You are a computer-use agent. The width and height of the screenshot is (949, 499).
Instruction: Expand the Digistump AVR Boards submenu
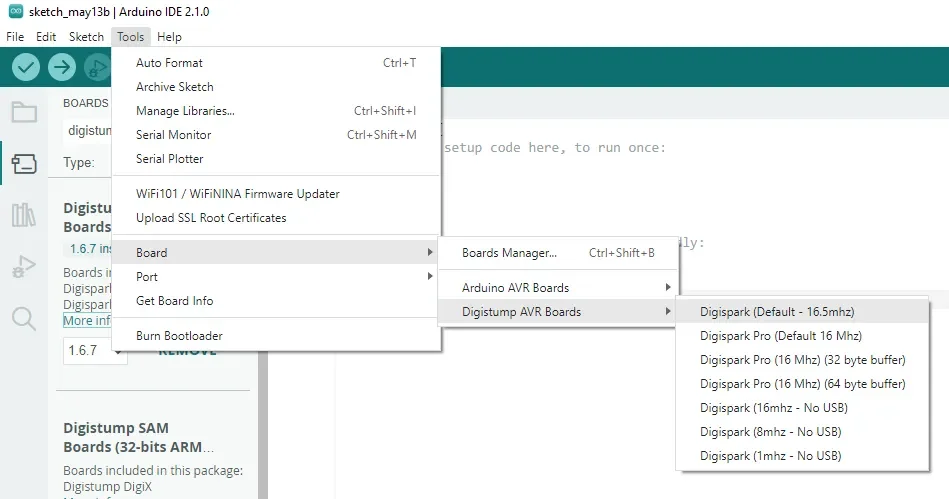point(558,312)
